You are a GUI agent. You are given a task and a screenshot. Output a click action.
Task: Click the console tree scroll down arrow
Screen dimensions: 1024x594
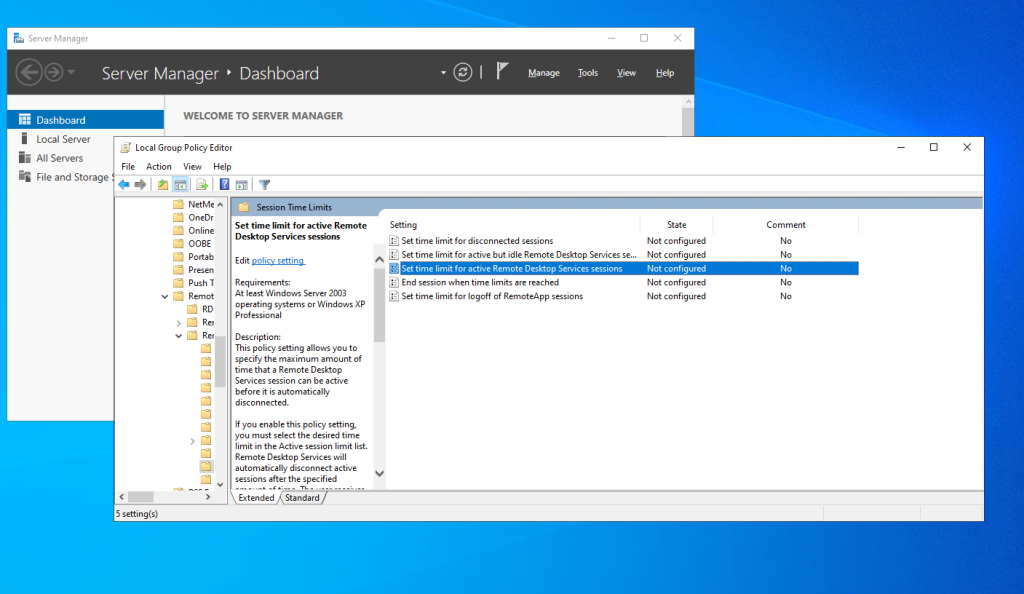point(220,484)
